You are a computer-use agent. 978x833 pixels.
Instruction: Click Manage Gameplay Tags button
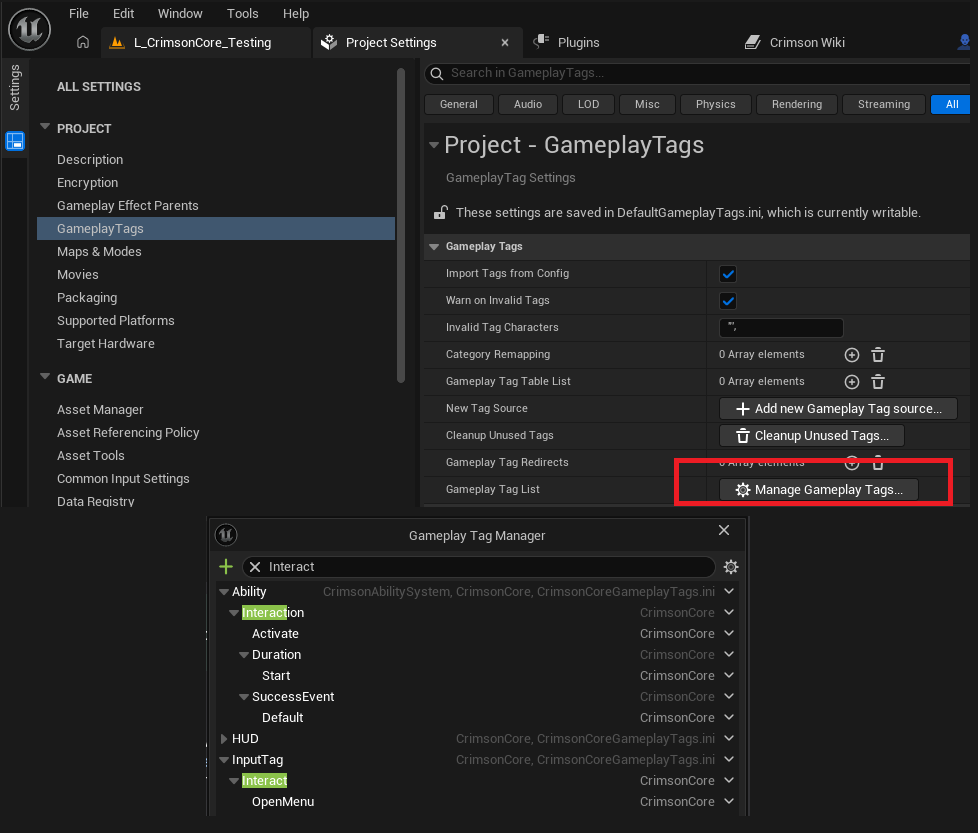[819, 490]
